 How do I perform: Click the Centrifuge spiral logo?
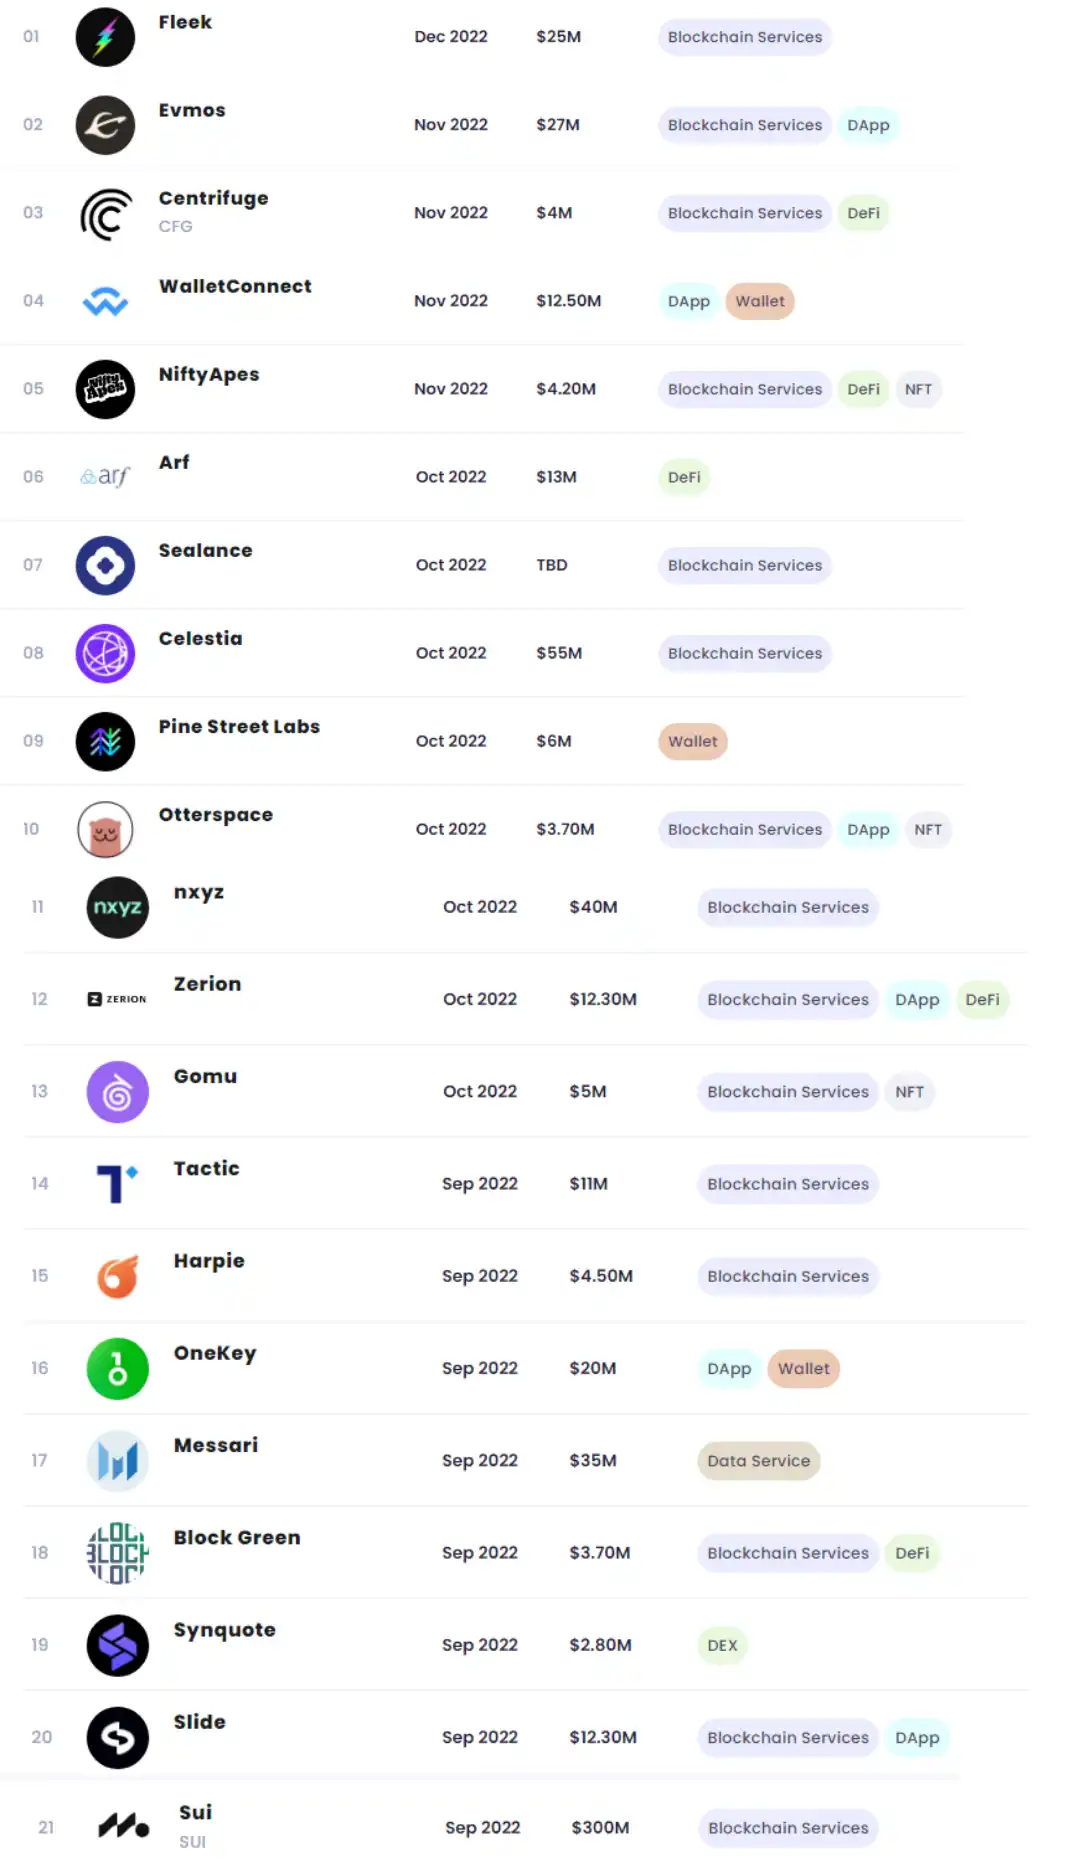[x=105, y=214]
